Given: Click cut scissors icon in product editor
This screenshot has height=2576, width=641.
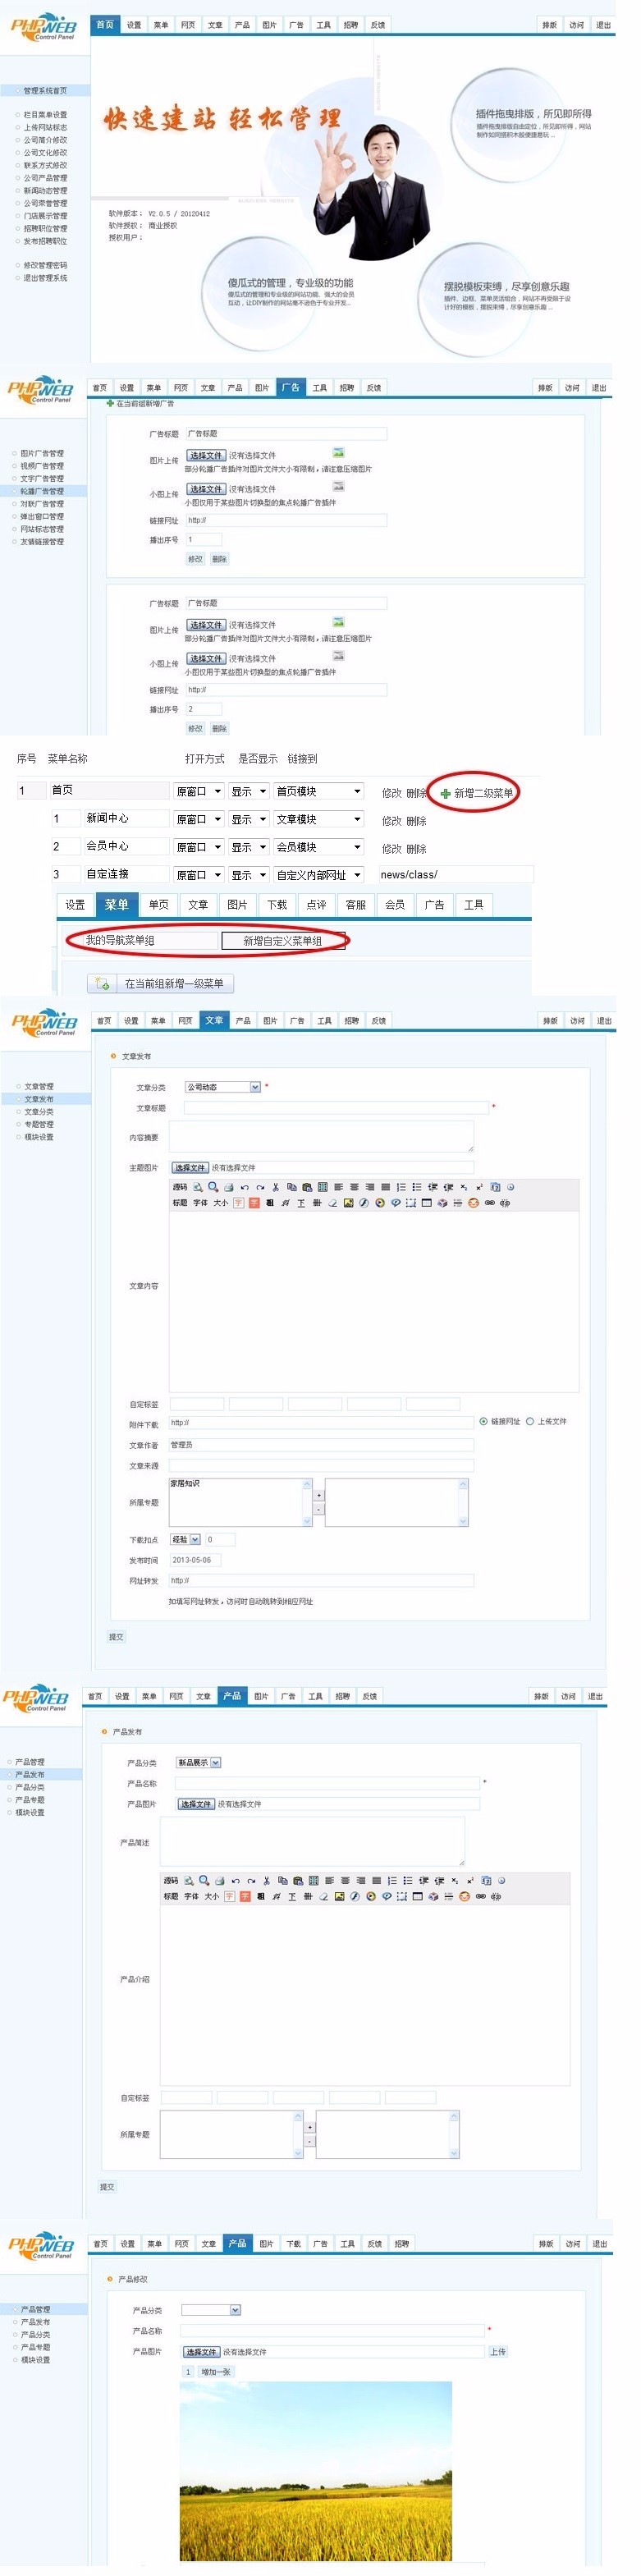Looking at the screenshot, I should click(266, 1880).
